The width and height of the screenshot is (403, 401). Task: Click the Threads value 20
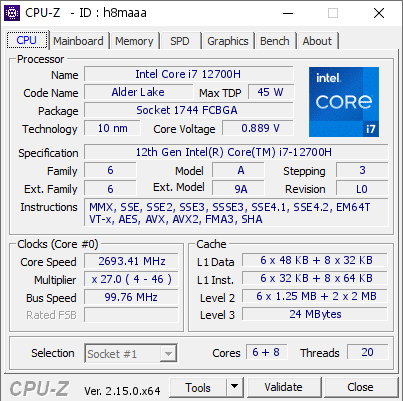[368, 352]
